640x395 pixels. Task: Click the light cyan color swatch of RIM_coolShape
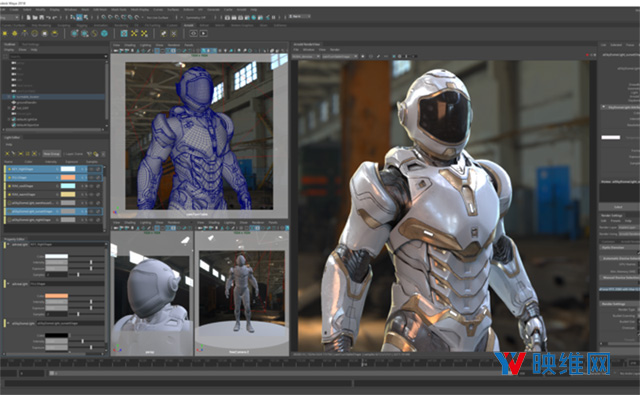point(68,186)
